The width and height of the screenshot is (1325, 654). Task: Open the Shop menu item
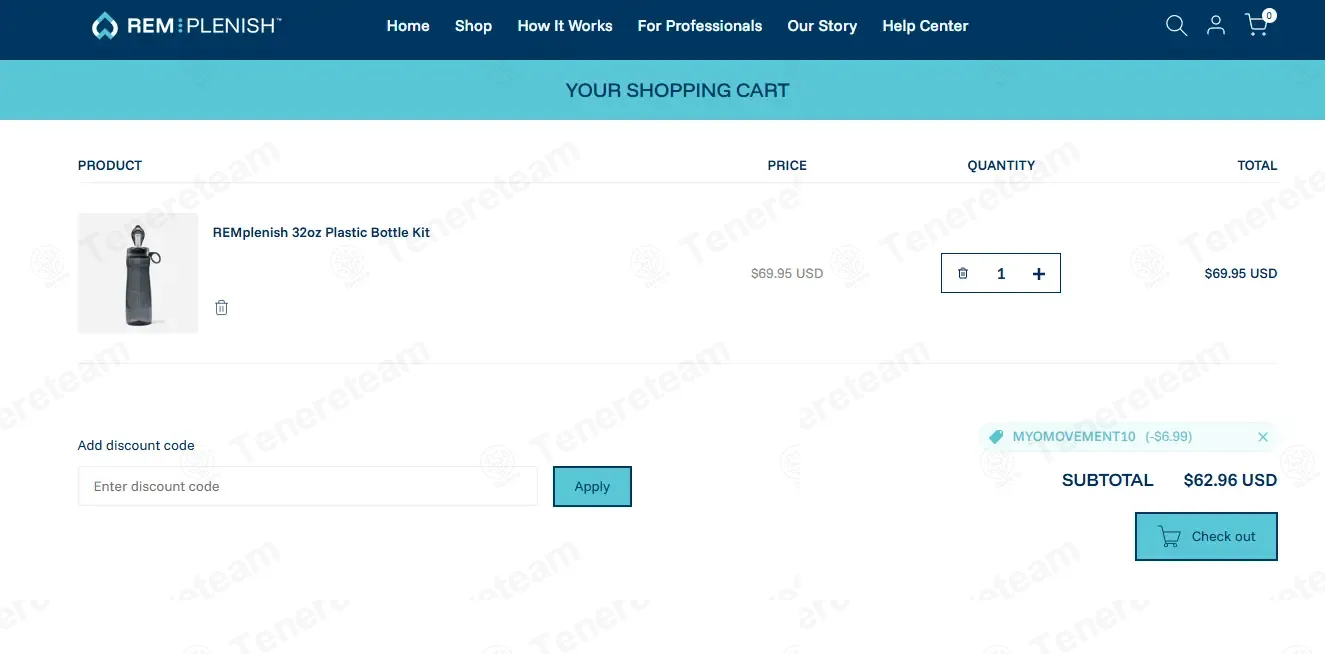[473, 26]
